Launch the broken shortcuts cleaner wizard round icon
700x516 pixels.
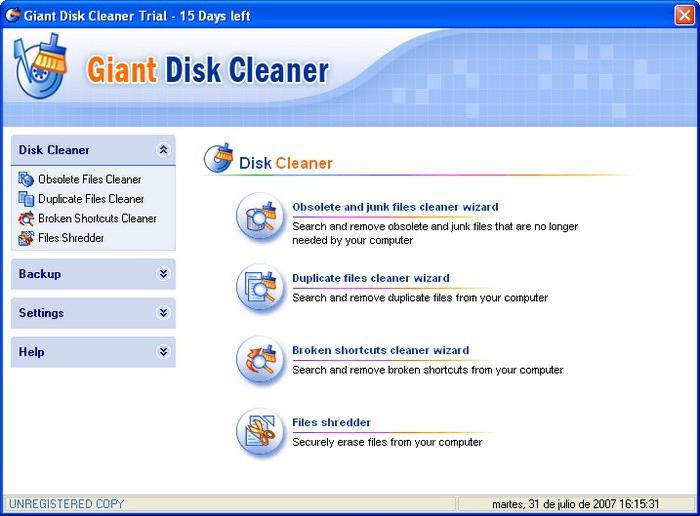260,360
